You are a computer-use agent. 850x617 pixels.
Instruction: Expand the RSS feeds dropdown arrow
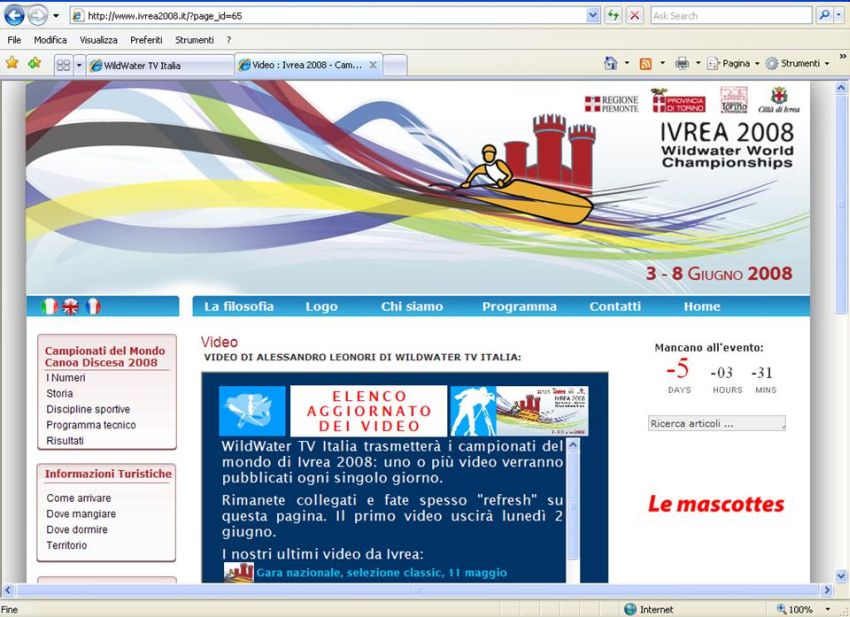[x=662, y=63]
